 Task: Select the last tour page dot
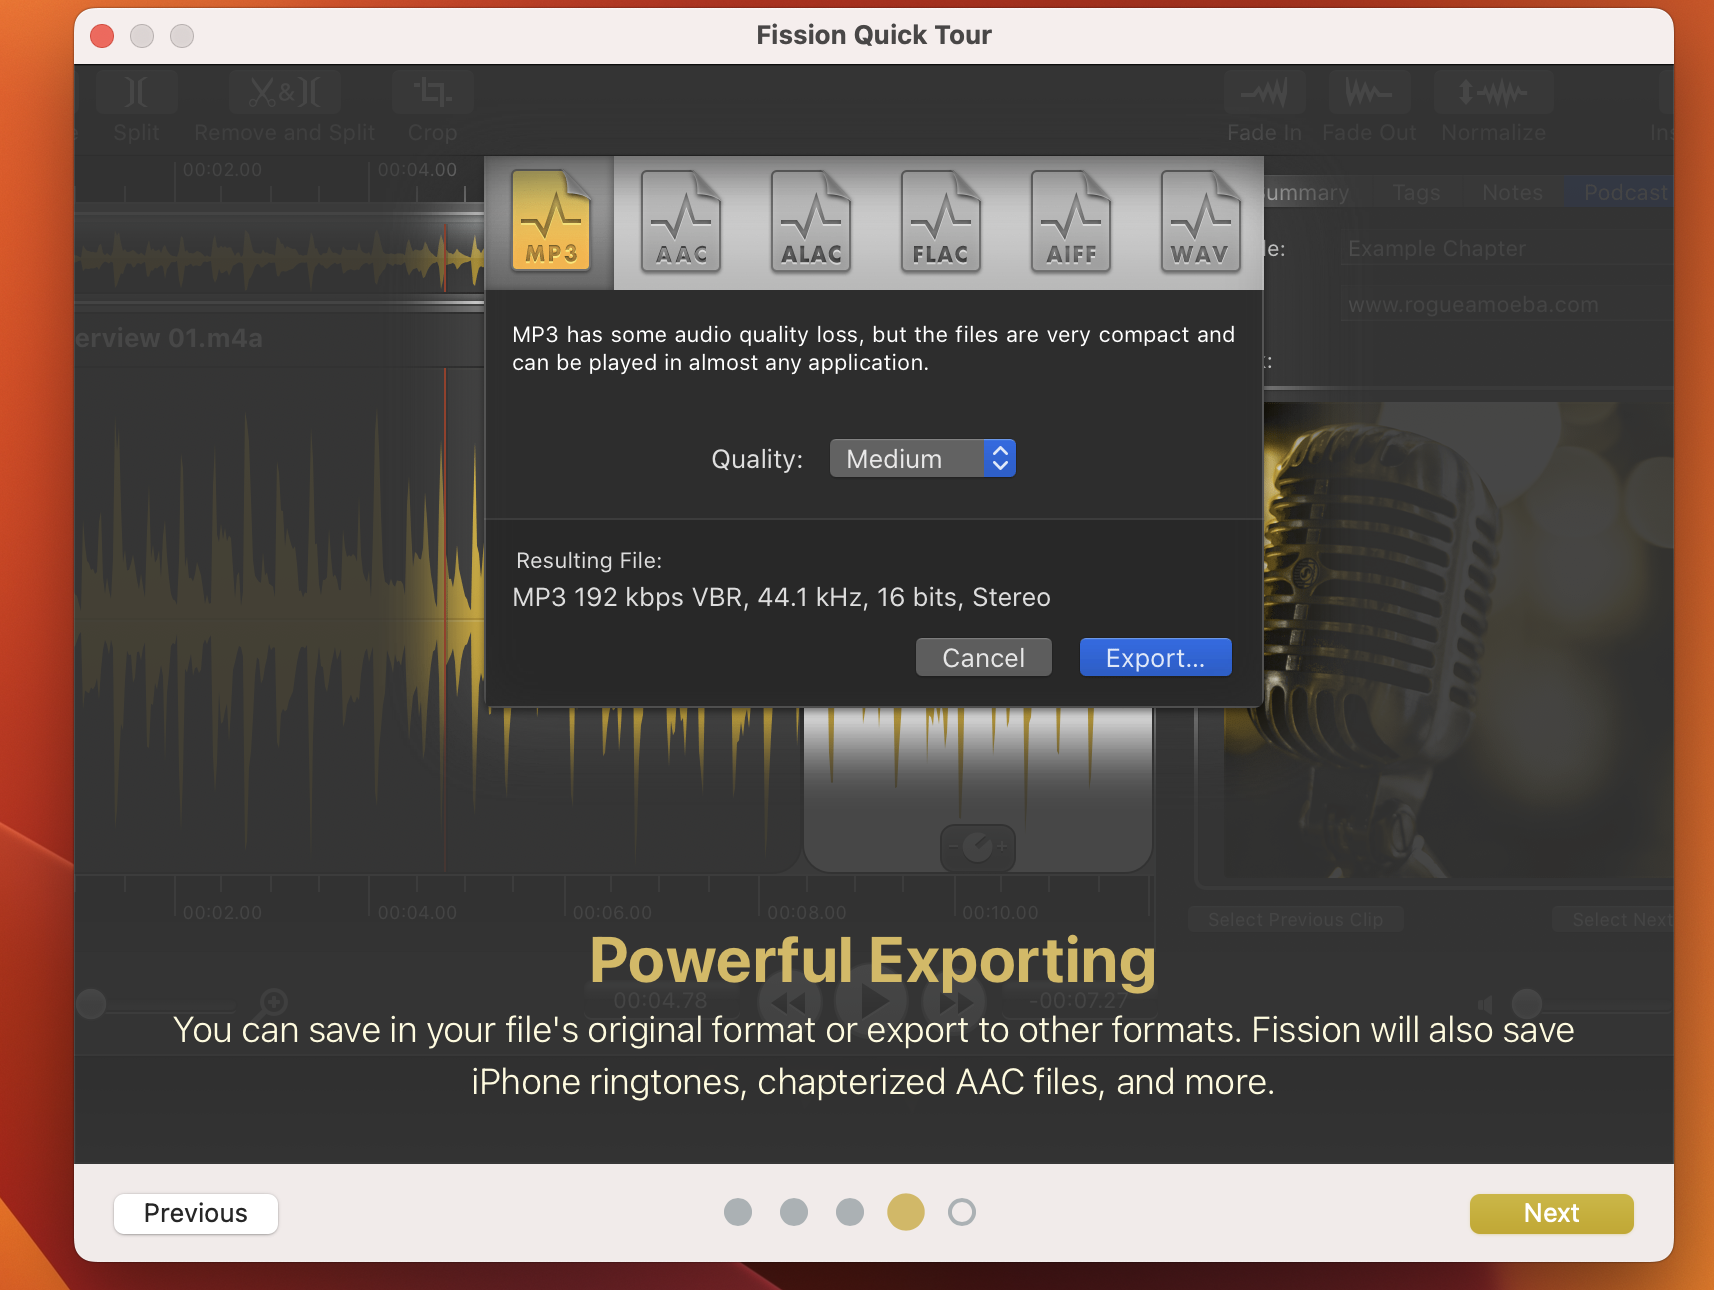(x=962, y=1212)
